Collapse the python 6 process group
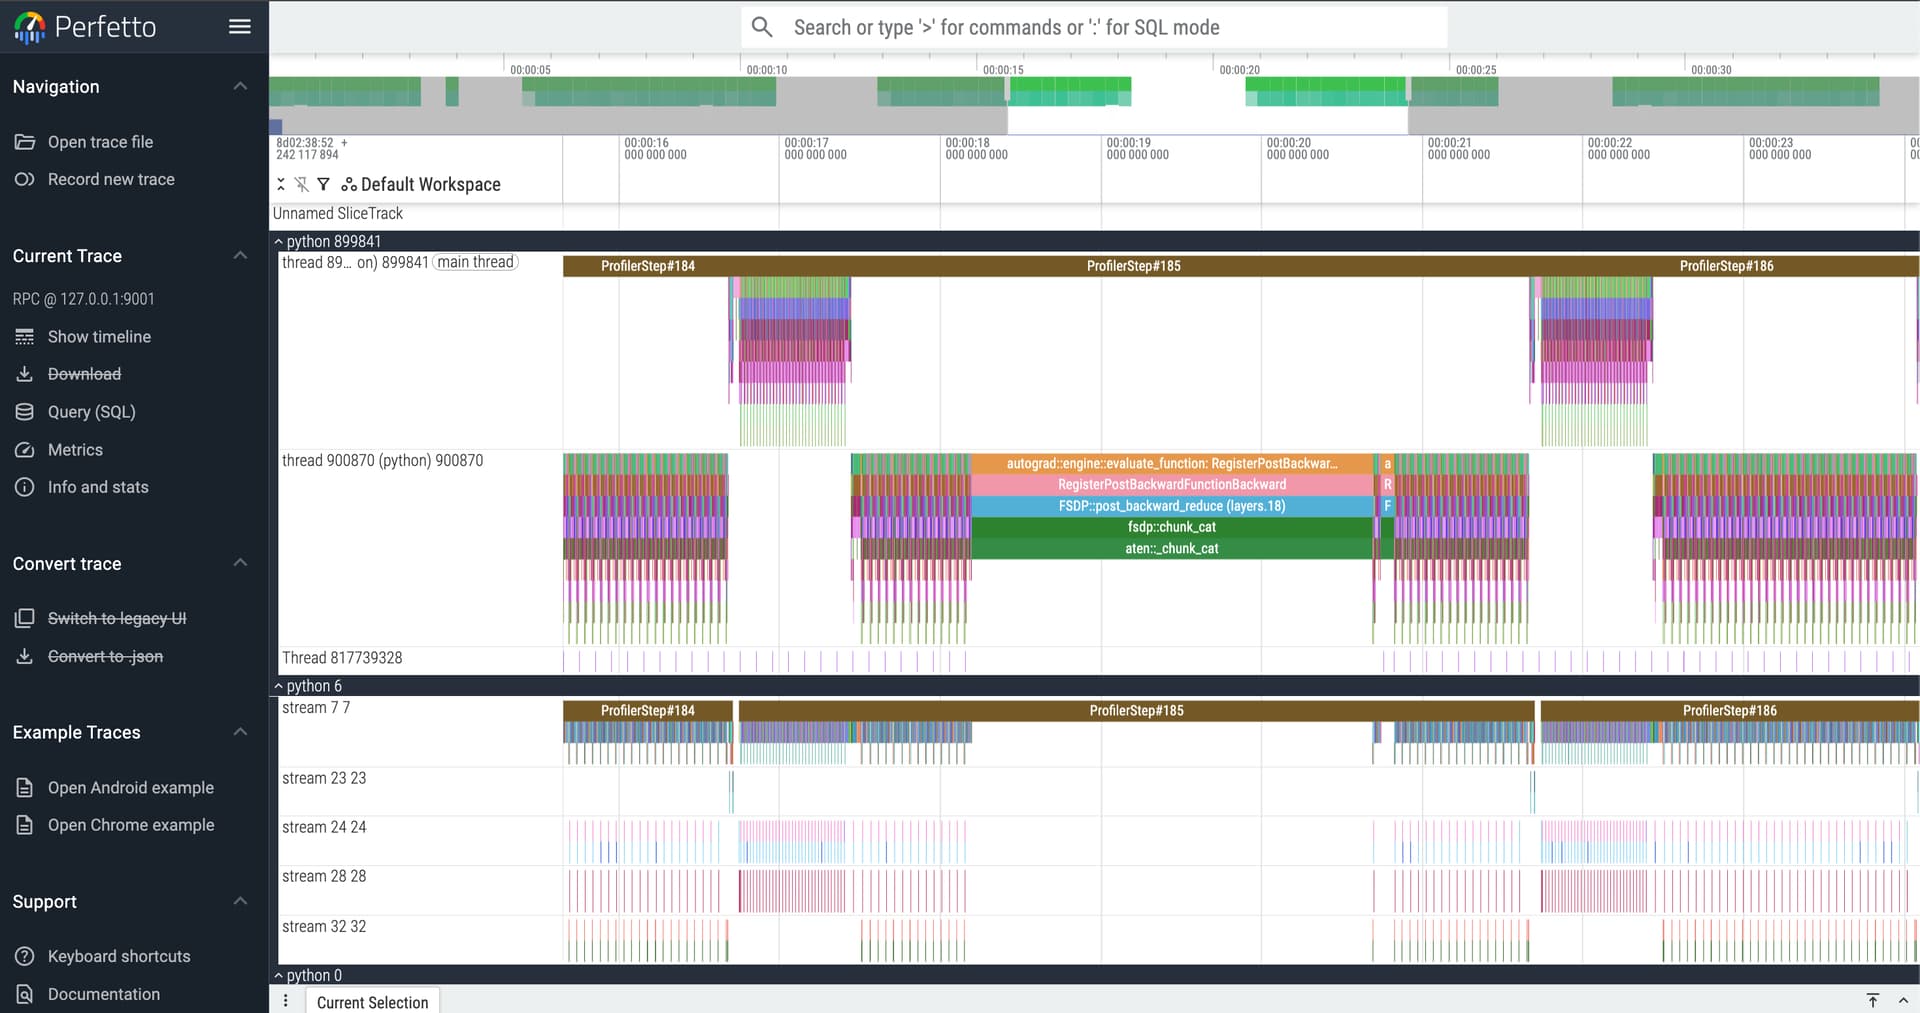 tap(279, 686)
